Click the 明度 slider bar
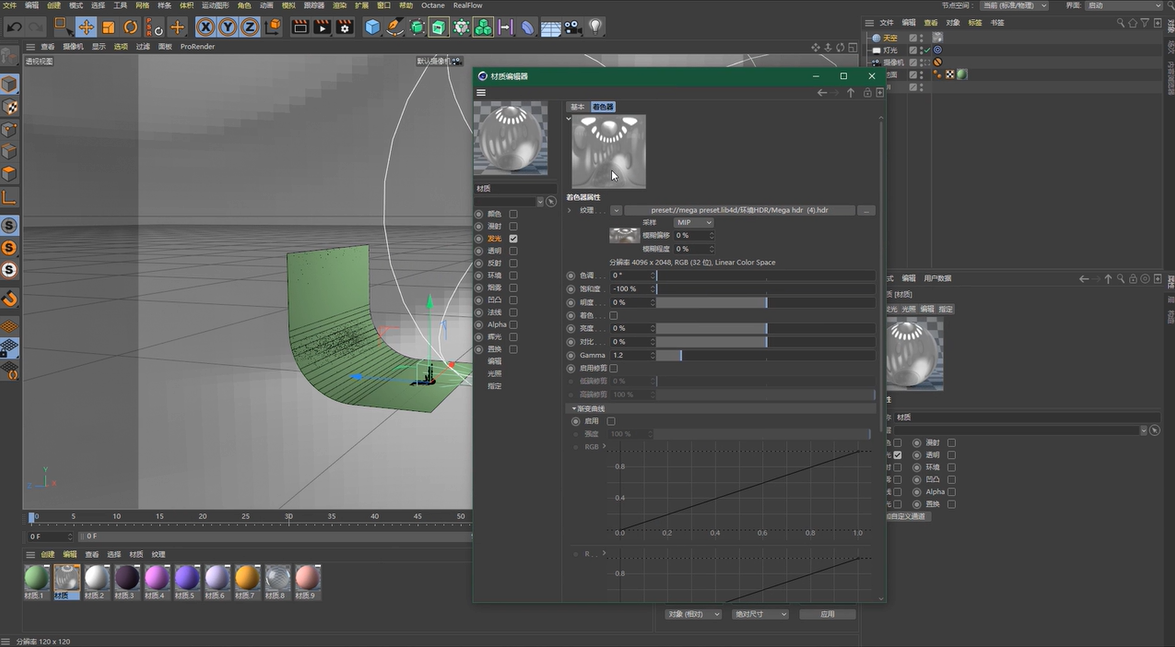The width and height of the screenshot is (1175, 647). (x=766, y=302)
